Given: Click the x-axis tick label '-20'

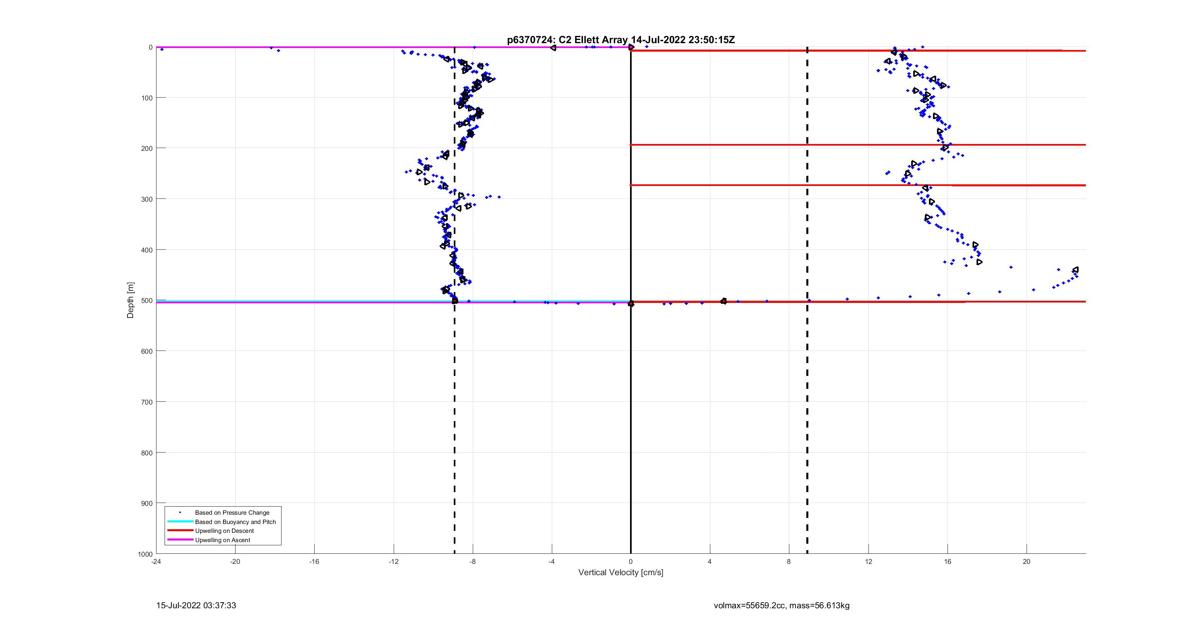Looking at the screenshot, I should [x=235, y=561].
